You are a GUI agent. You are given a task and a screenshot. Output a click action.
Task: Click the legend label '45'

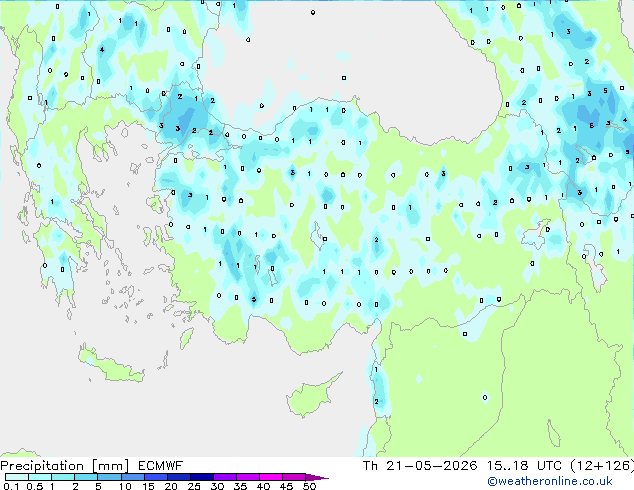pyautogui.click(x=286, y=486)
